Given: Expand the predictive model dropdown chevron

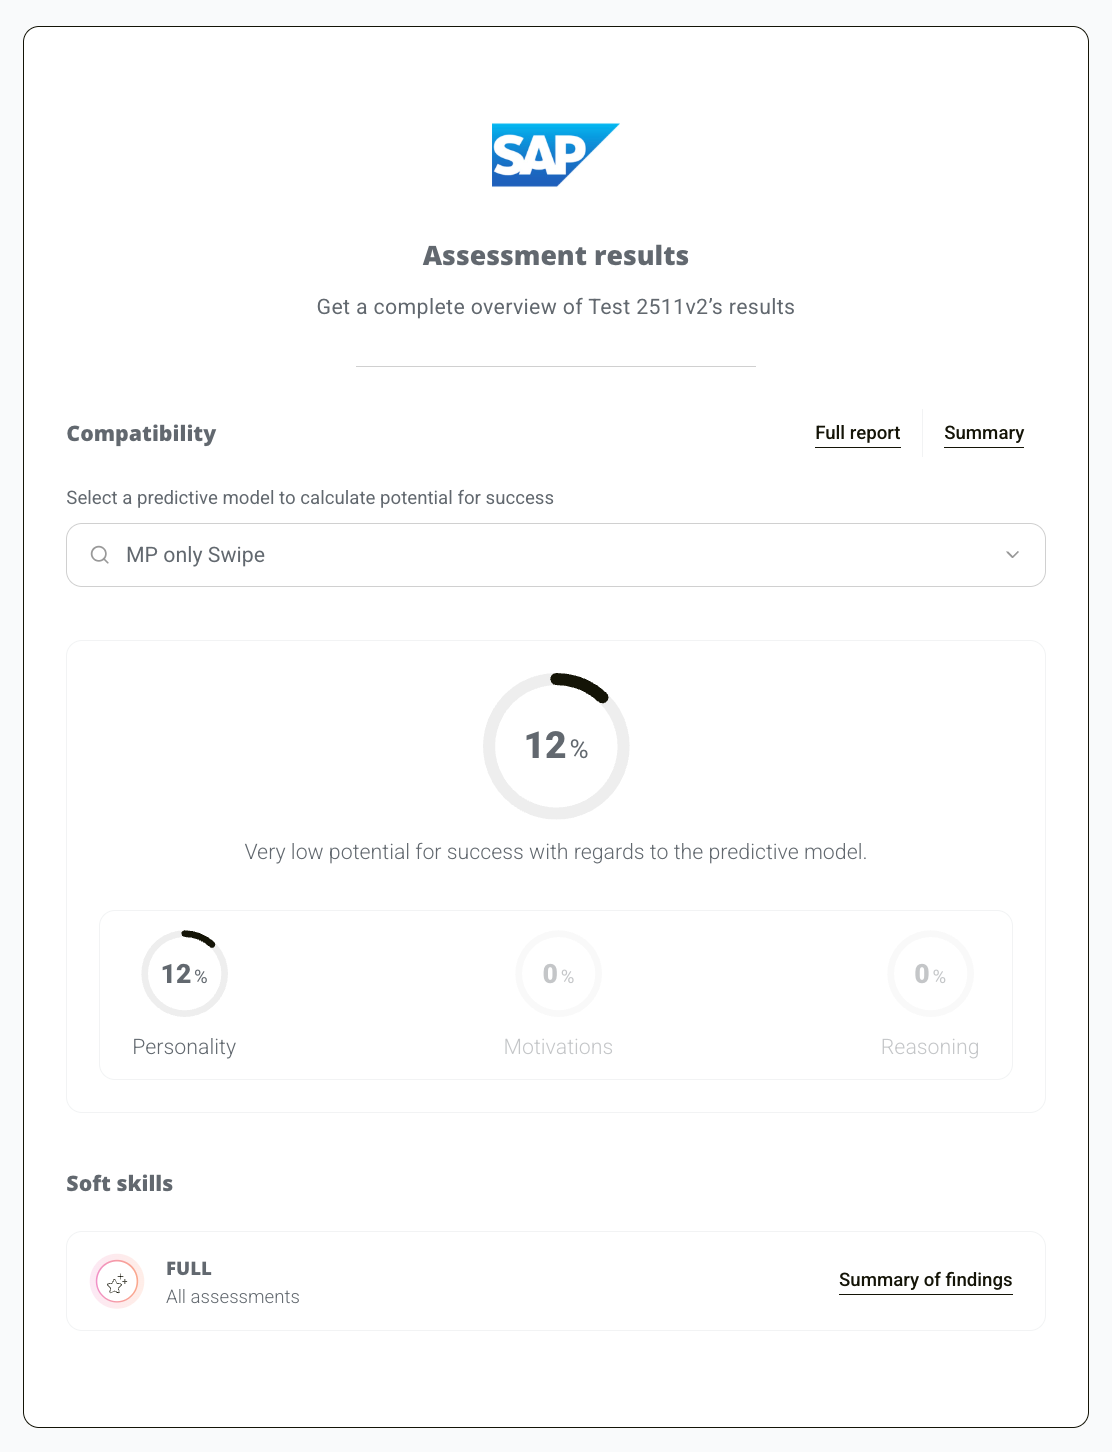Looking at the screenshot, I should [x=1012, y=555].
